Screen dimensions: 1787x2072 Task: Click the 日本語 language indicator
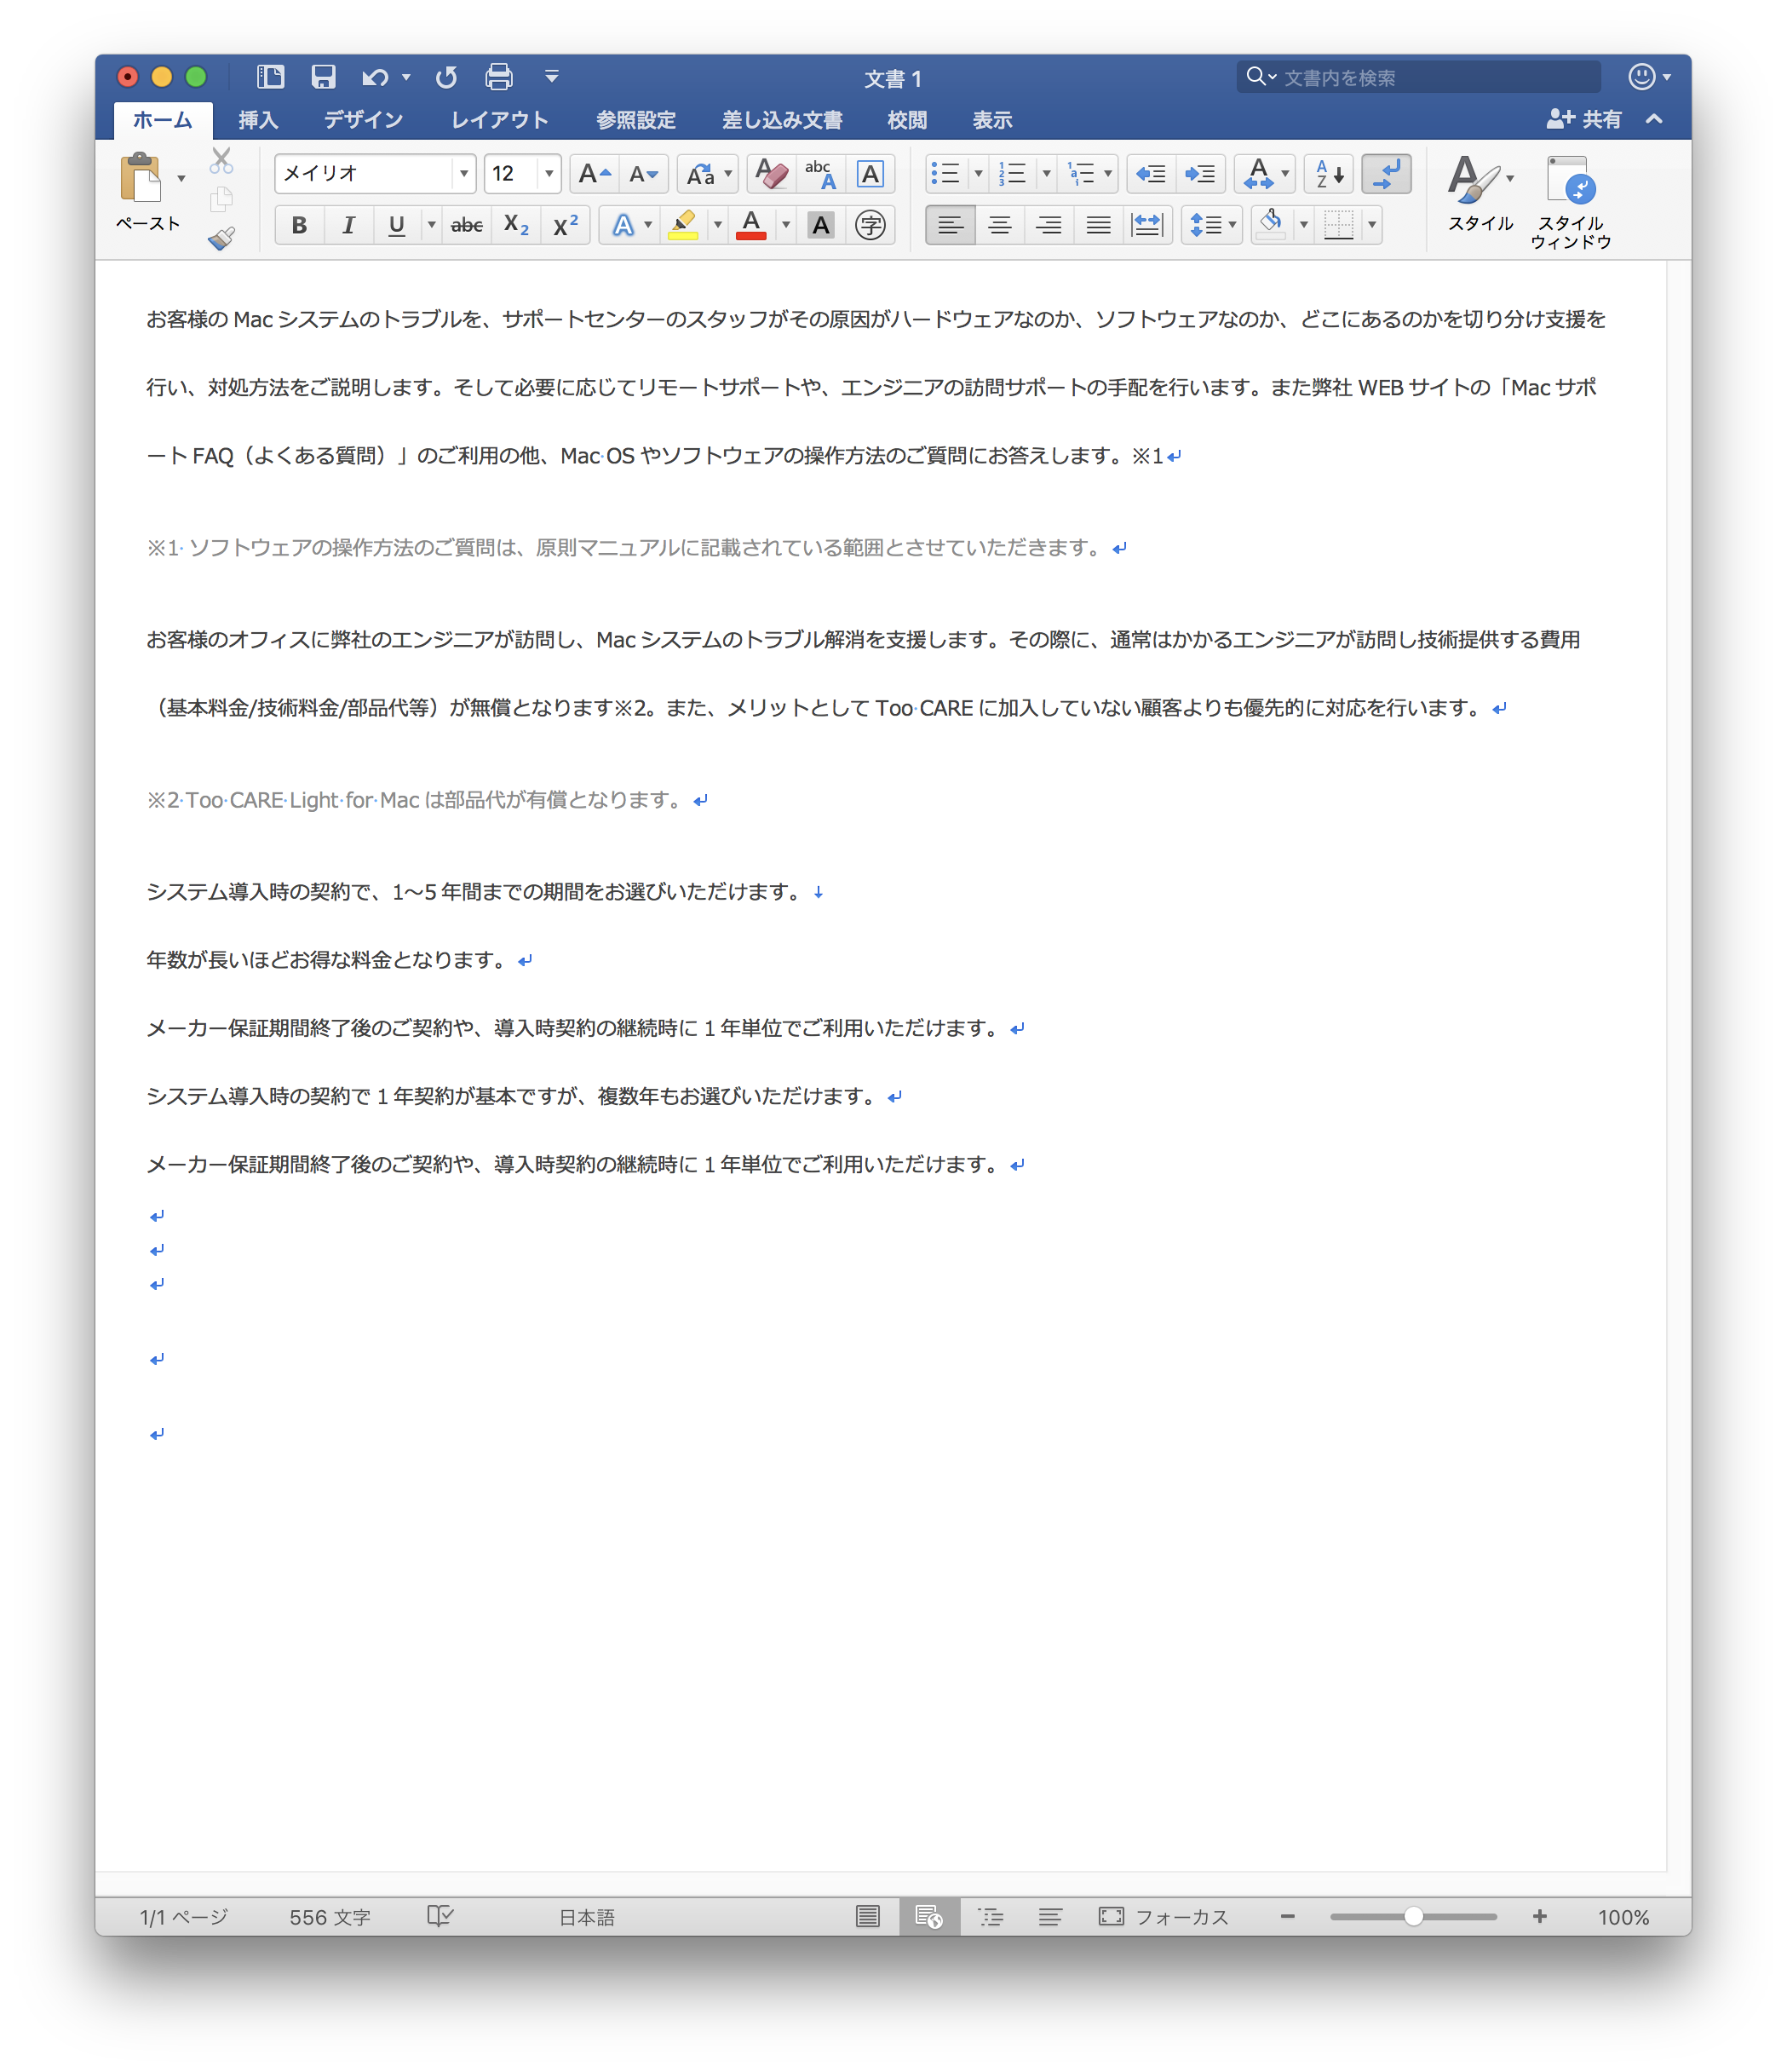coord(586,1916)
